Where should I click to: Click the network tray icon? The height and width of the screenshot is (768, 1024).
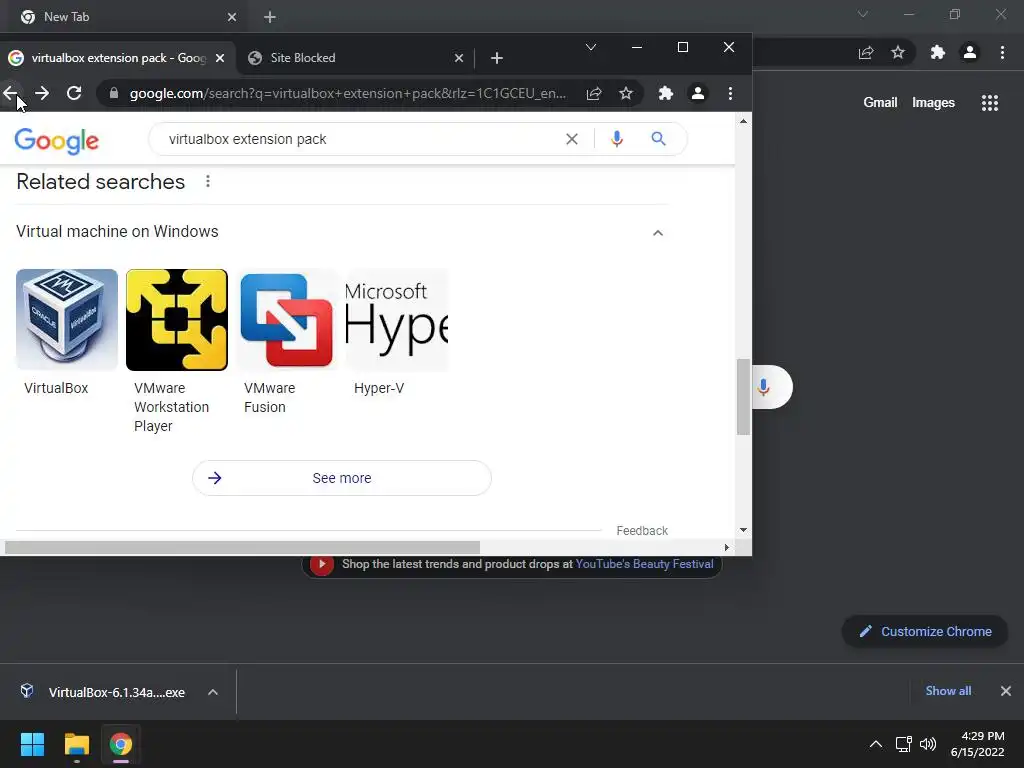[903, 744]
